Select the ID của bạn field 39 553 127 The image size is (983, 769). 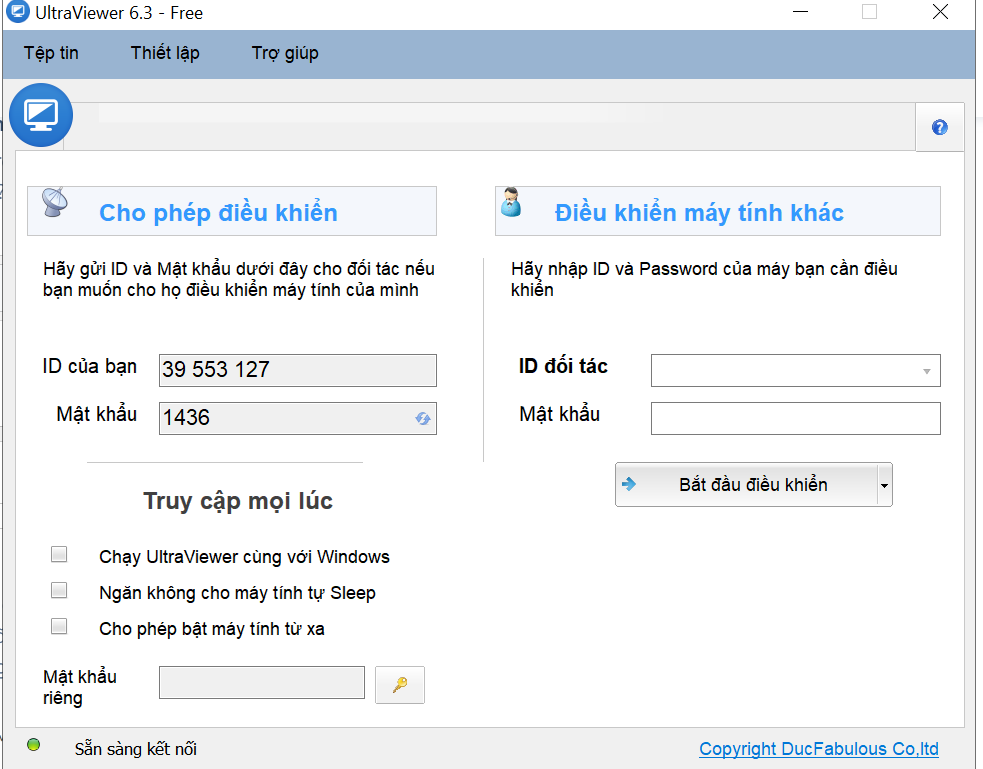[x=298, y=370]
